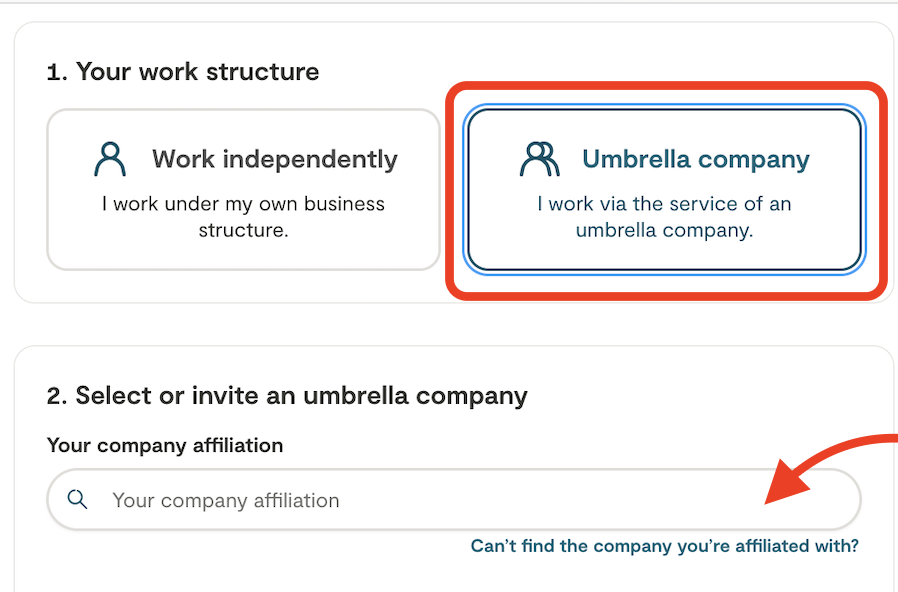Click the single-person icon in Work independently
This screenshot has height=592, width=898.
(110, 159)
